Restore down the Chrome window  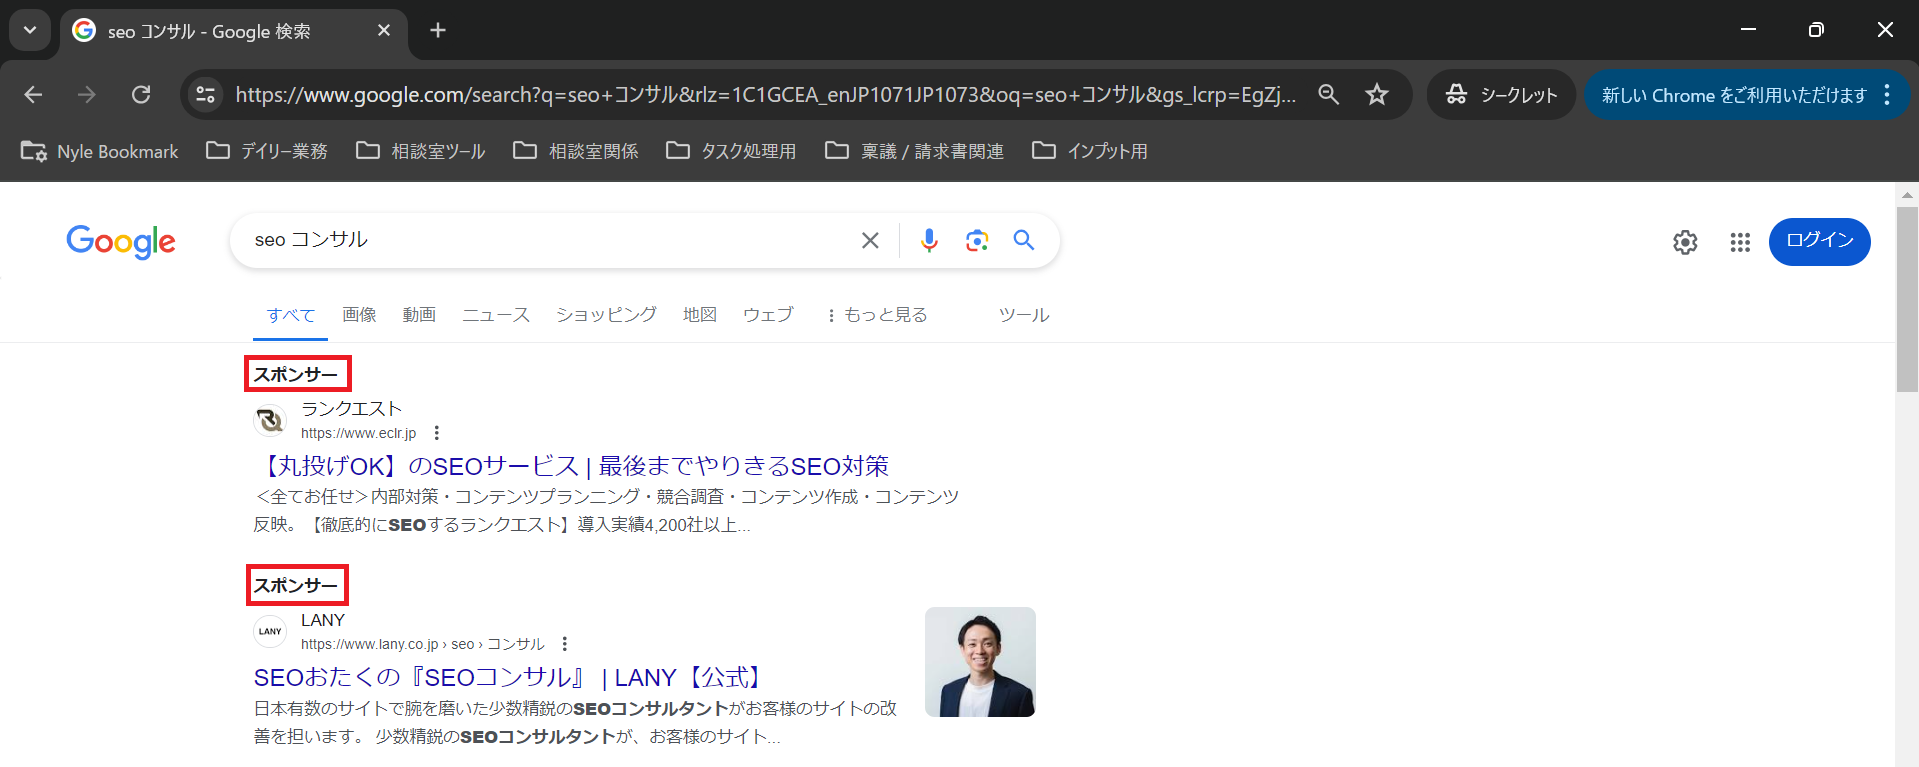point(1816,30)
